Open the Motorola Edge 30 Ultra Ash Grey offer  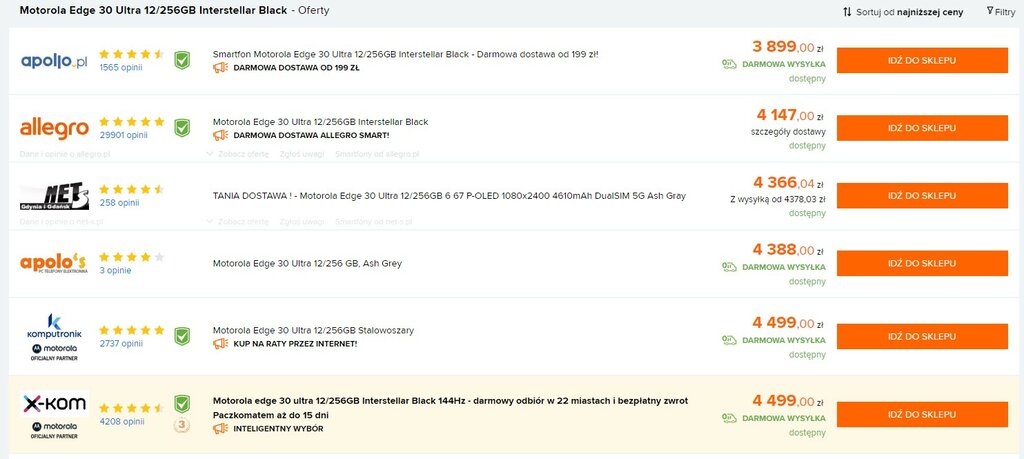pyautogui.click(x=308, y=264)
